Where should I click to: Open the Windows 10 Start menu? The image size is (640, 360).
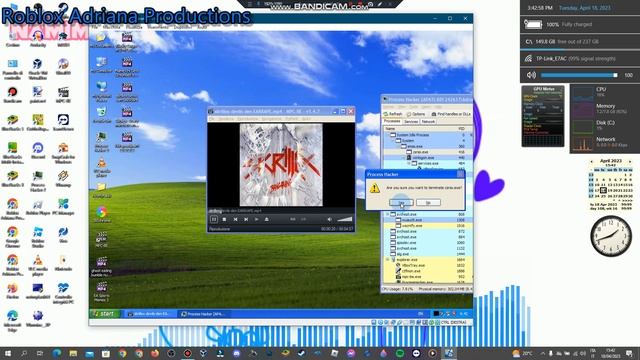7,353
